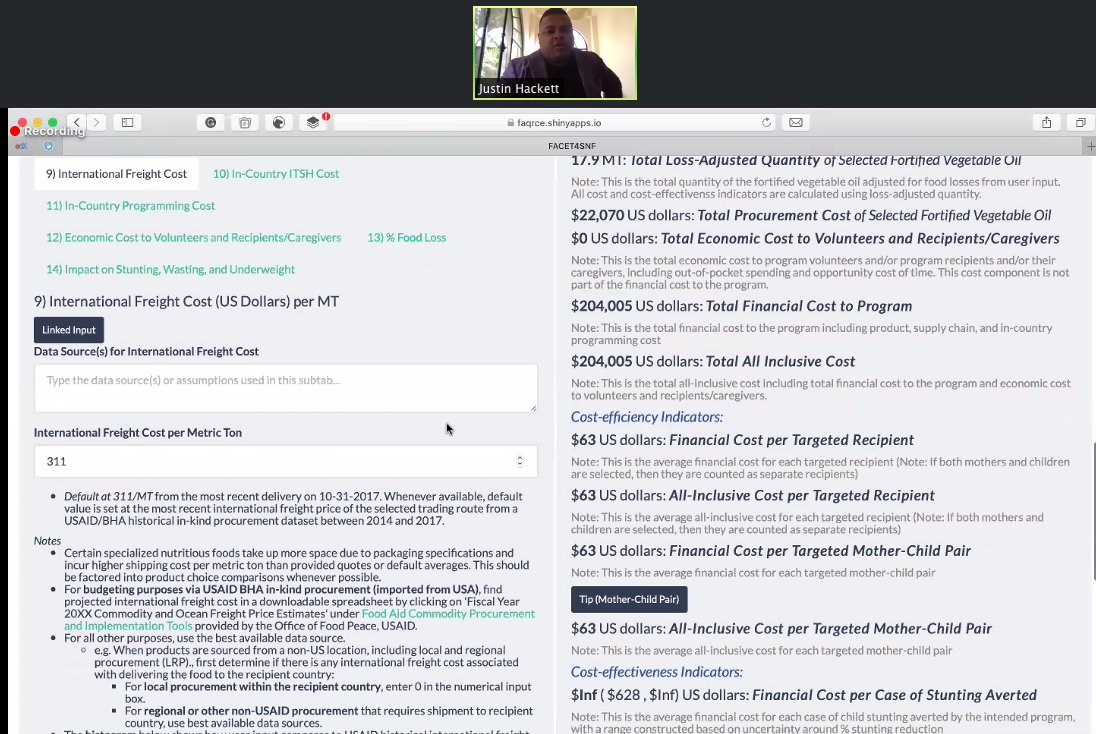This screenshot has height=734, width=1096.
Task: Click the $22,070 Total Procurement Cost line
Action: pyautogui.click(x=811, y=215)
